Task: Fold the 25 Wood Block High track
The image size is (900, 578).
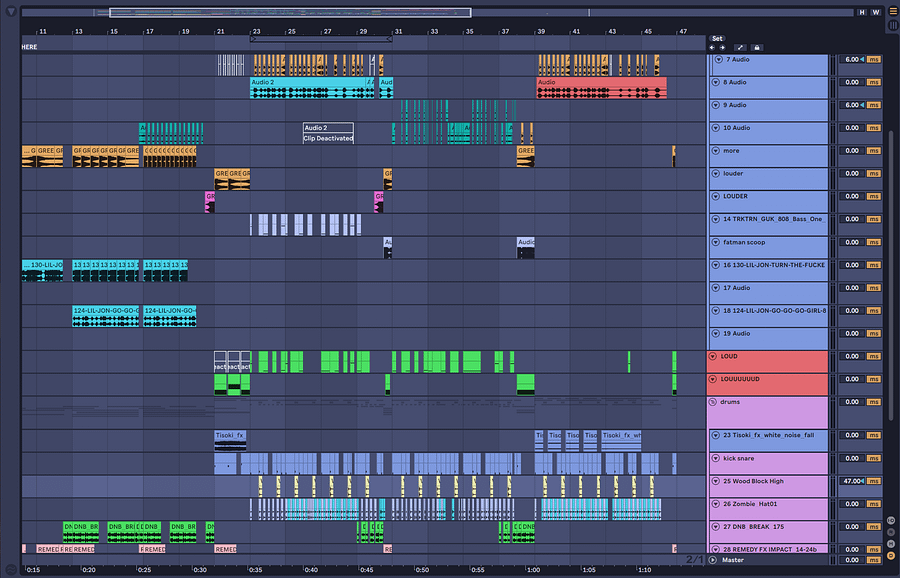Action: [716, 481]
